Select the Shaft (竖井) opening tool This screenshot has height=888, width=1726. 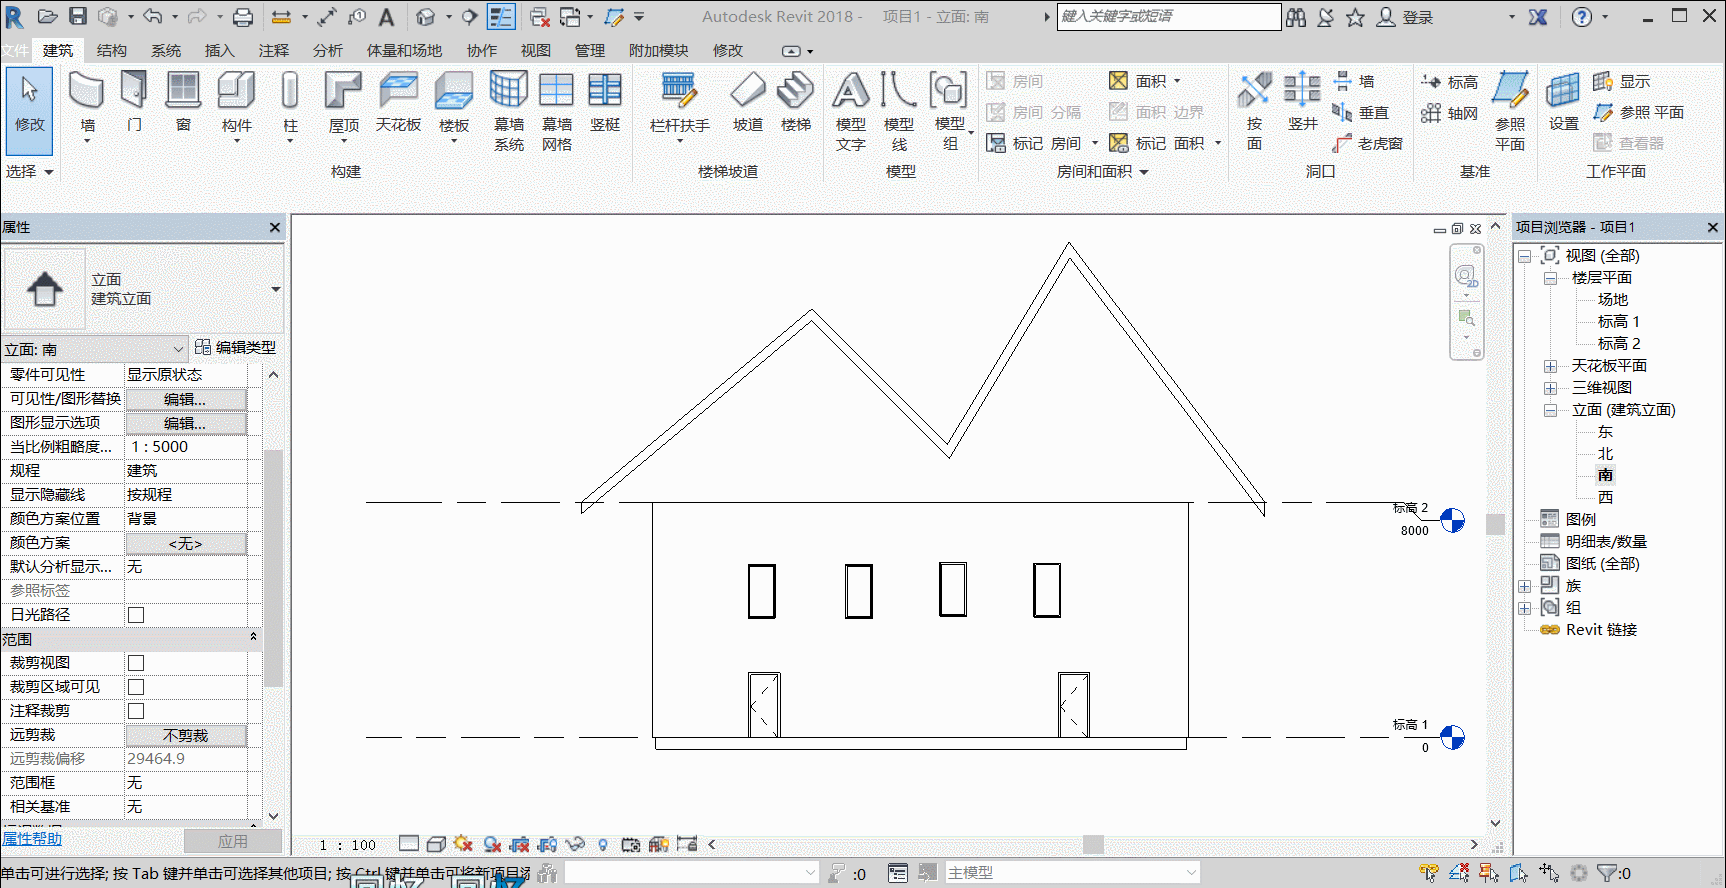tap(1302, 102)
